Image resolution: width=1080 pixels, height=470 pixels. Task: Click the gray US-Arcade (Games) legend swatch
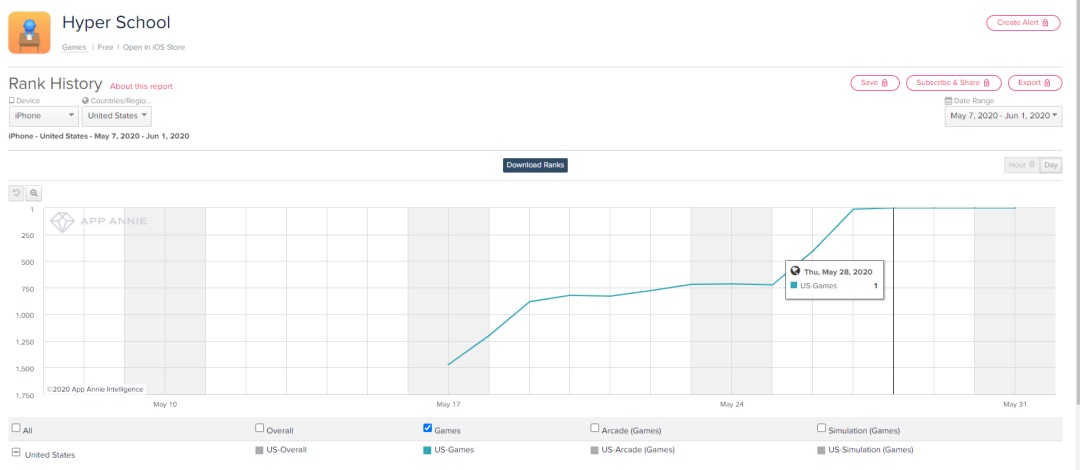[594, 450]
